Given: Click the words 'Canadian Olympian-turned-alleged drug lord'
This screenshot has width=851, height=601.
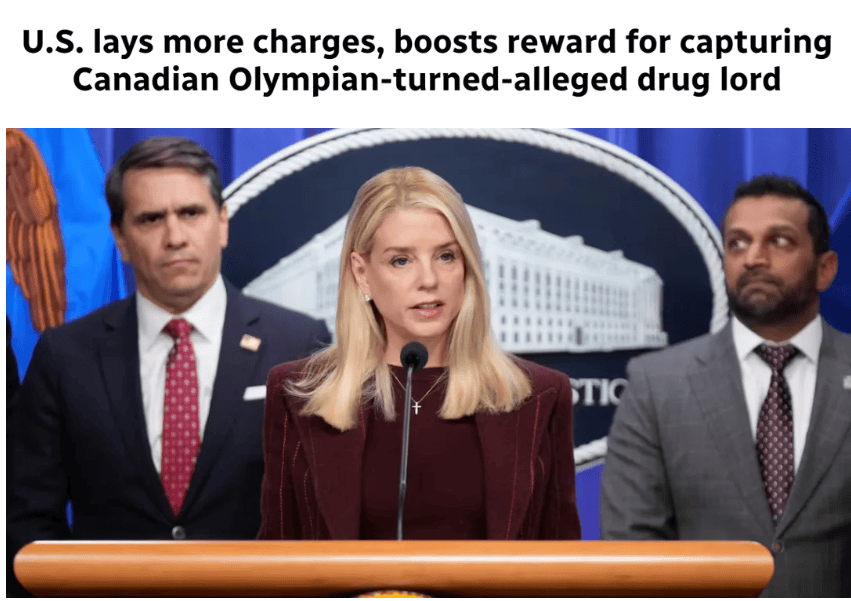Looking at the screenshot, I should tap(427, 79).
